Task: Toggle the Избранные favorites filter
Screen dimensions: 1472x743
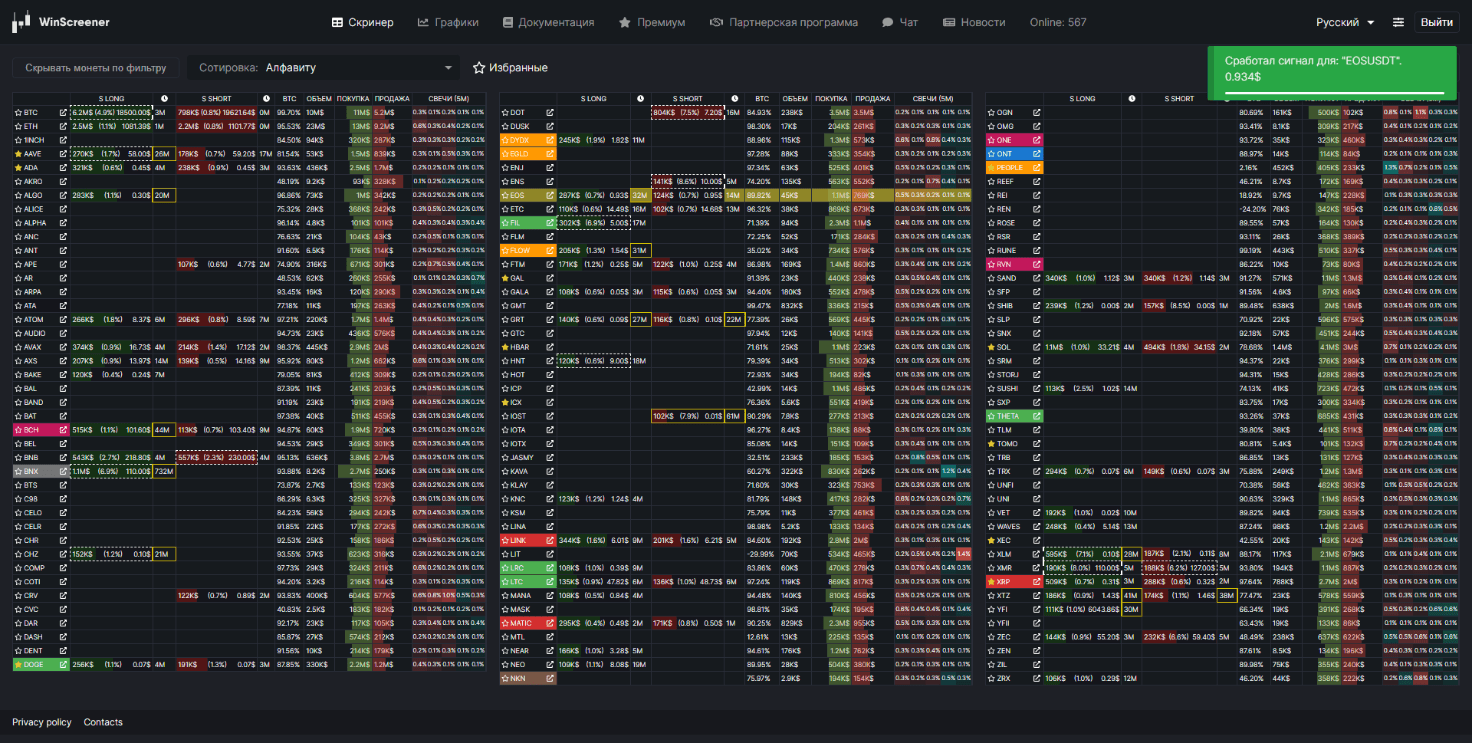Action: point(510,68)
